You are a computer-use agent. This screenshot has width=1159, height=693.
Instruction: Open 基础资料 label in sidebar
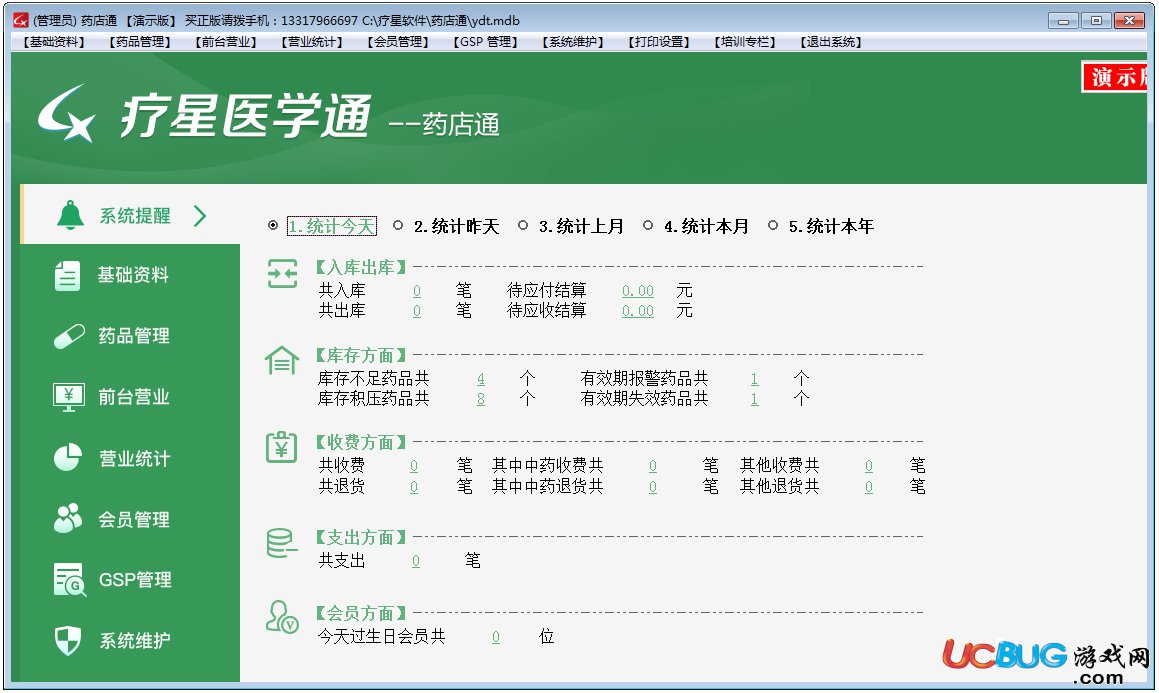(133, 276)
